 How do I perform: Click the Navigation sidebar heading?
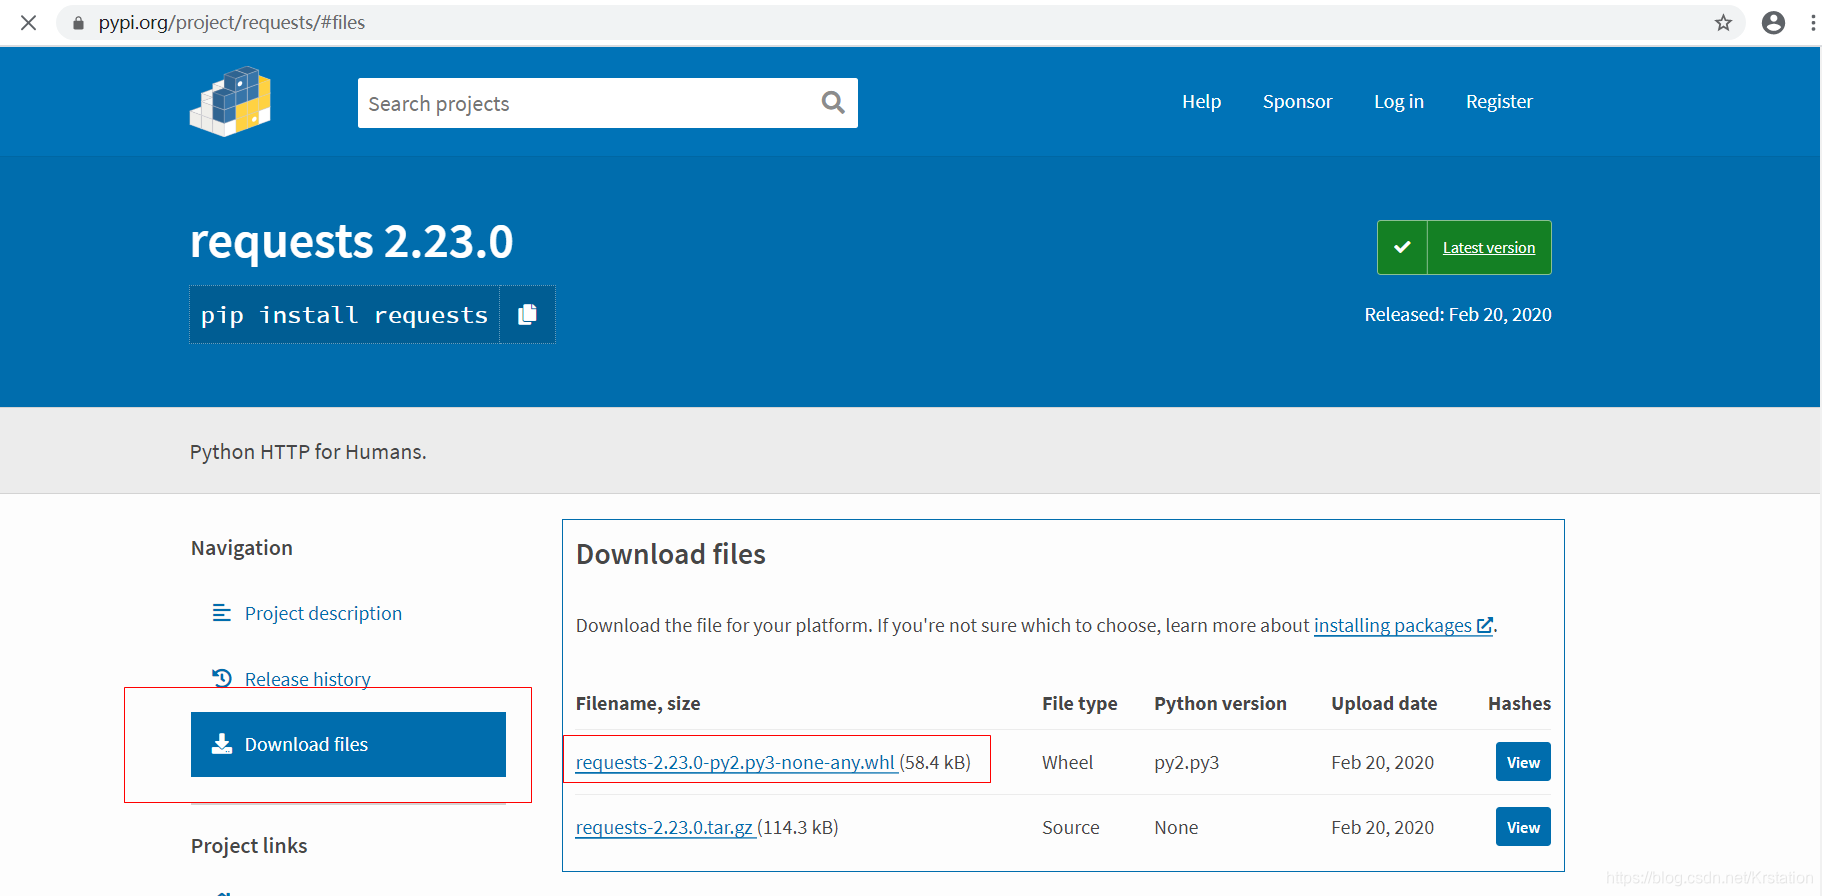click(242, 548)
